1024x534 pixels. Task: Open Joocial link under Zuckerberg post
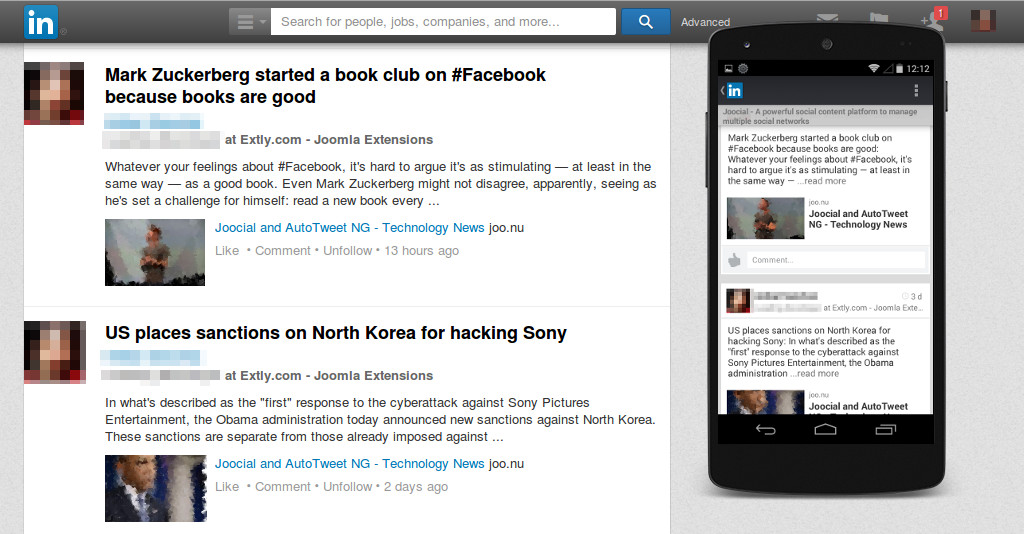pyautogui.click(x=349, y=228)
